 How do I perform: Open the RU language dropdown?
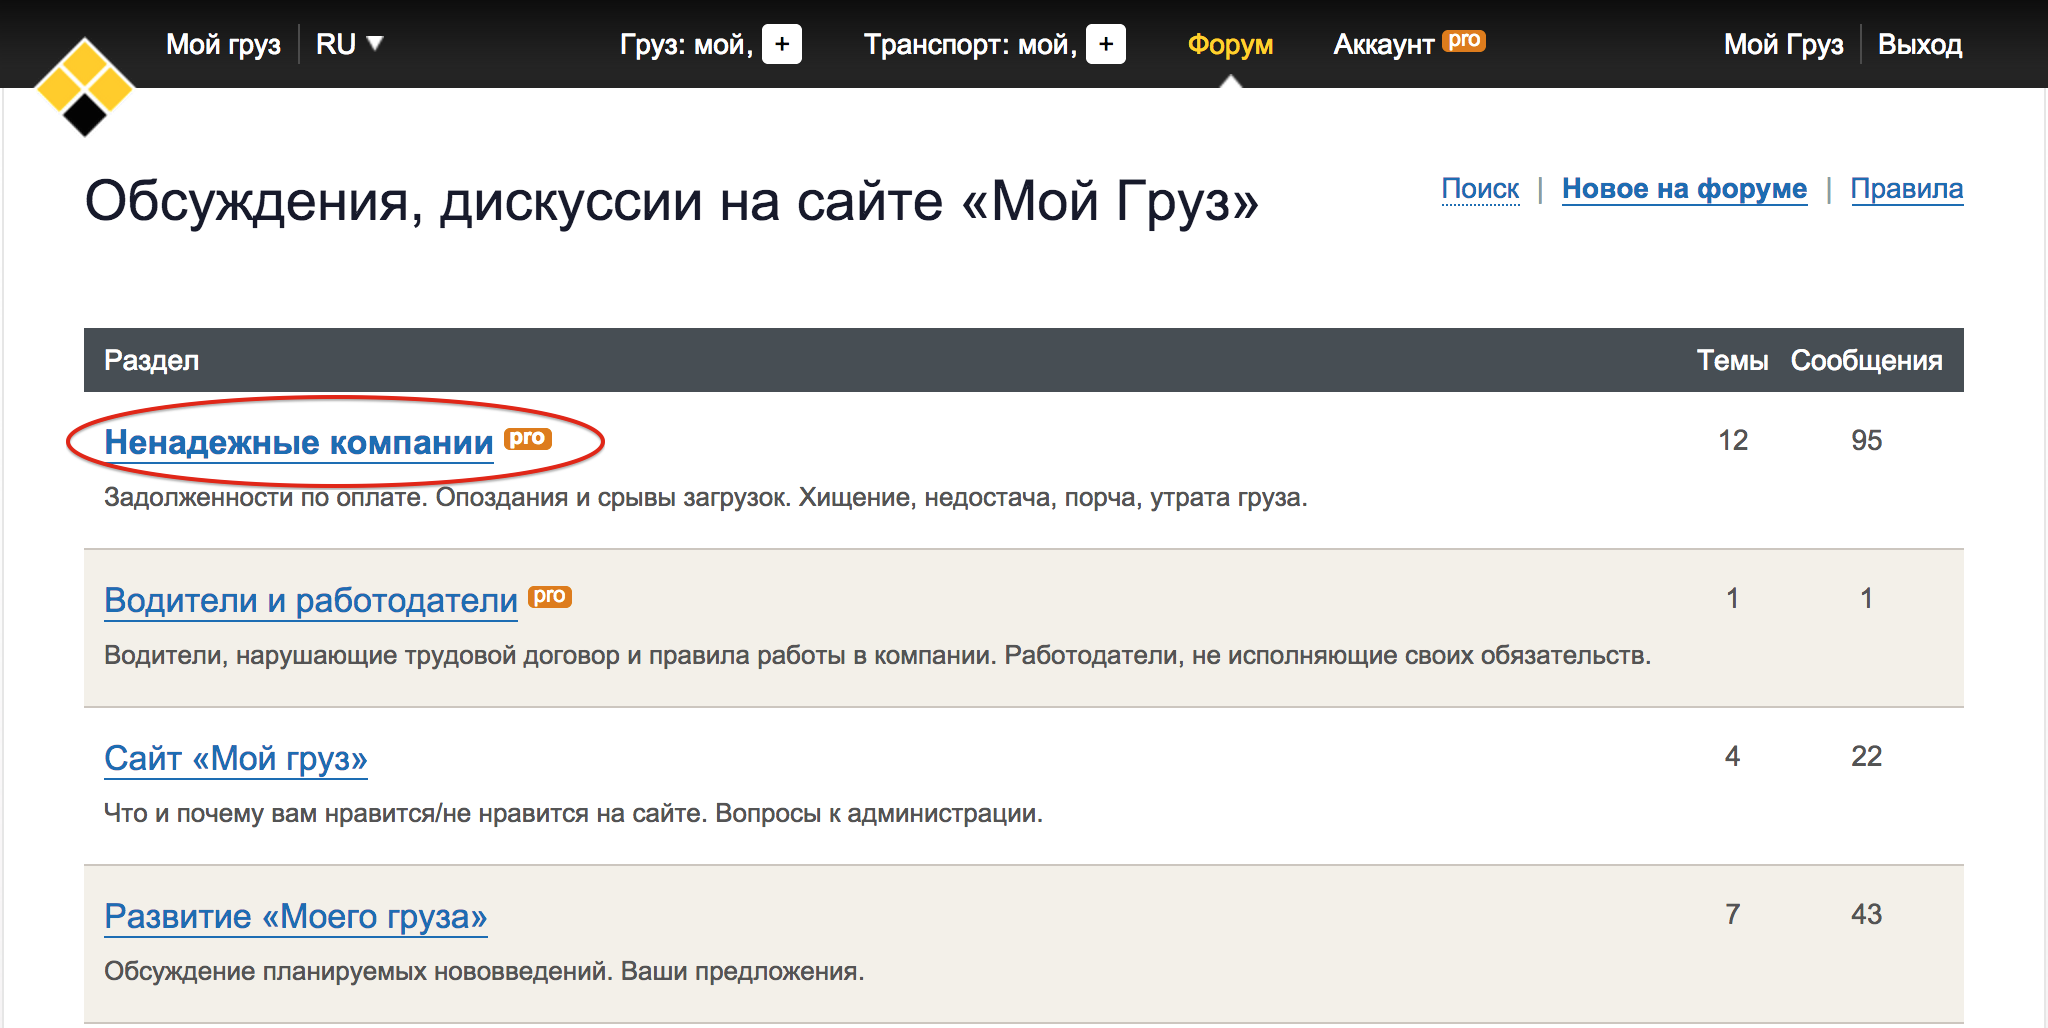(x=349, y=44)
